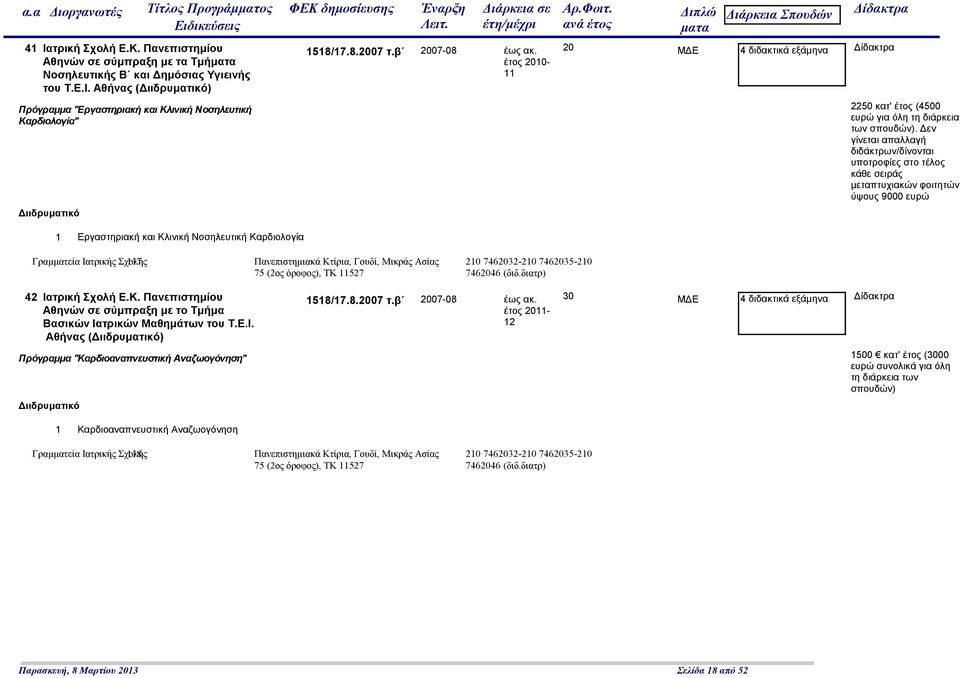Click "ΜΔΕ" diploma in entry 42
This screenshot has height=678, width=960.
click(688, 299)
